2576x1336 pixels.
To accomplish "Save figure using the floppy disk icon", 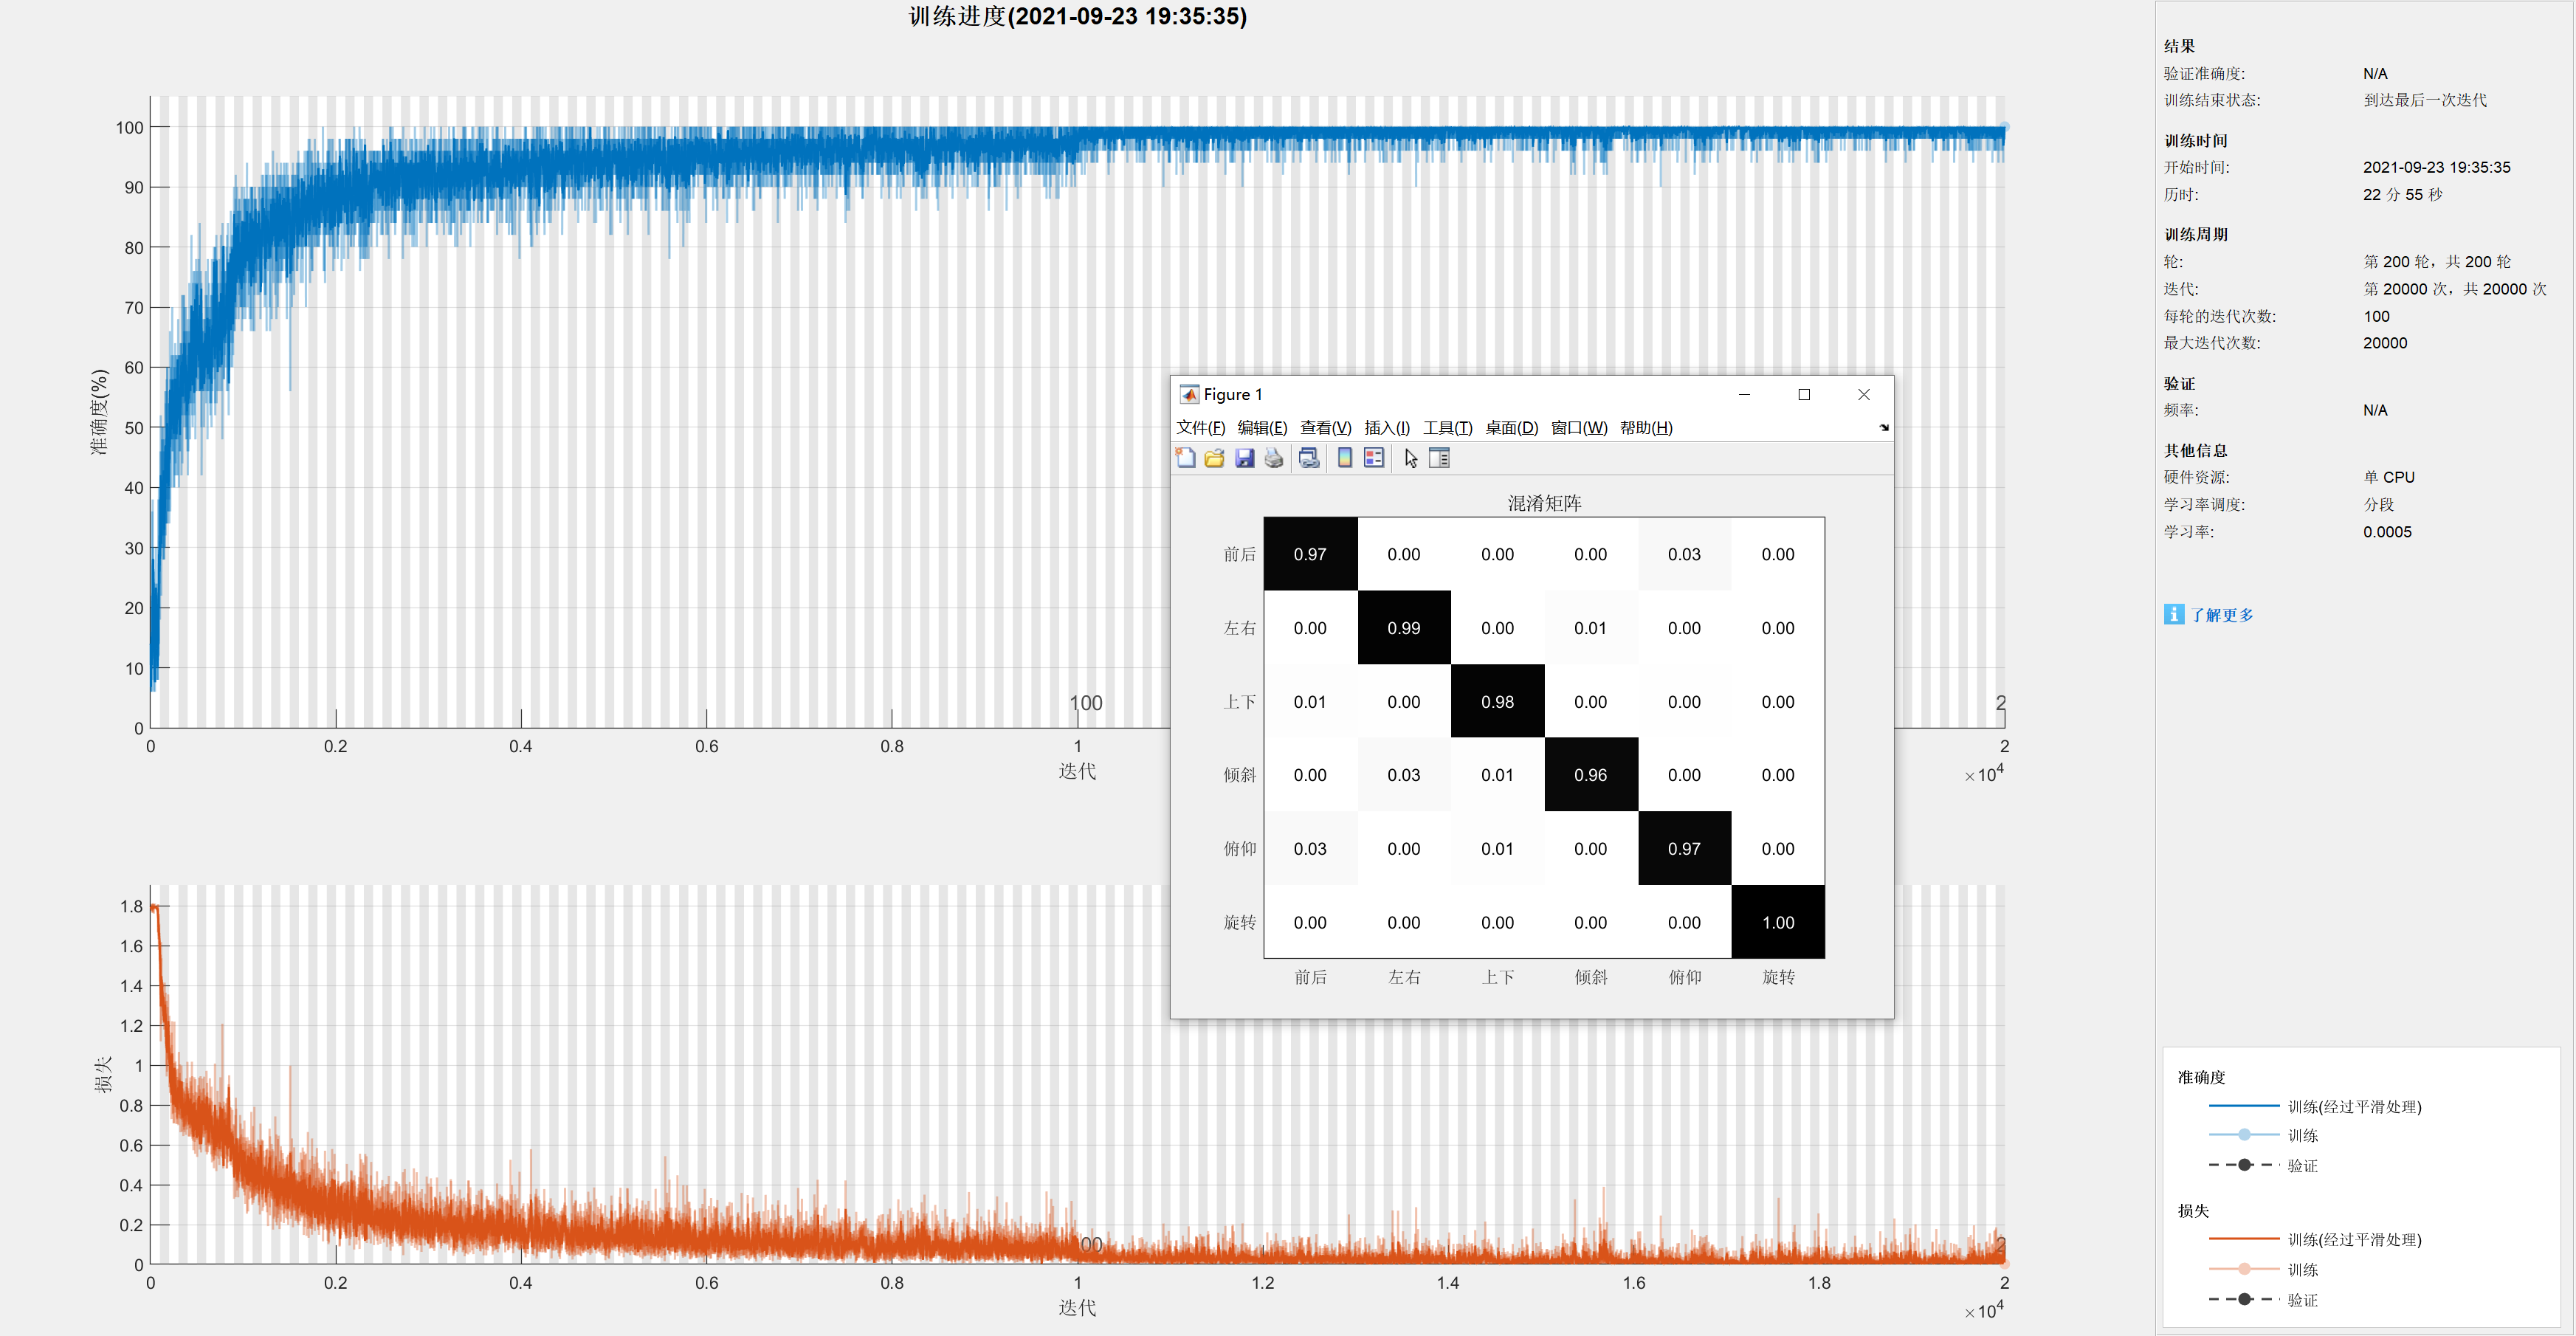I will 1244,458.
